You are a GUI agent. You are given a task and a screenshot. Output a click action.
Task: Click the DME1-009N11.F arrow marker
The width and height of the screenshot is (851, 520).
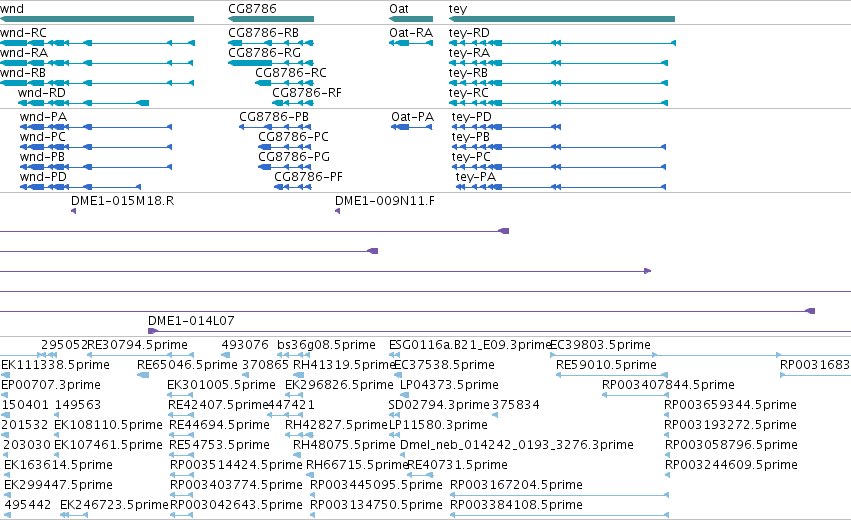click(338, 211)
